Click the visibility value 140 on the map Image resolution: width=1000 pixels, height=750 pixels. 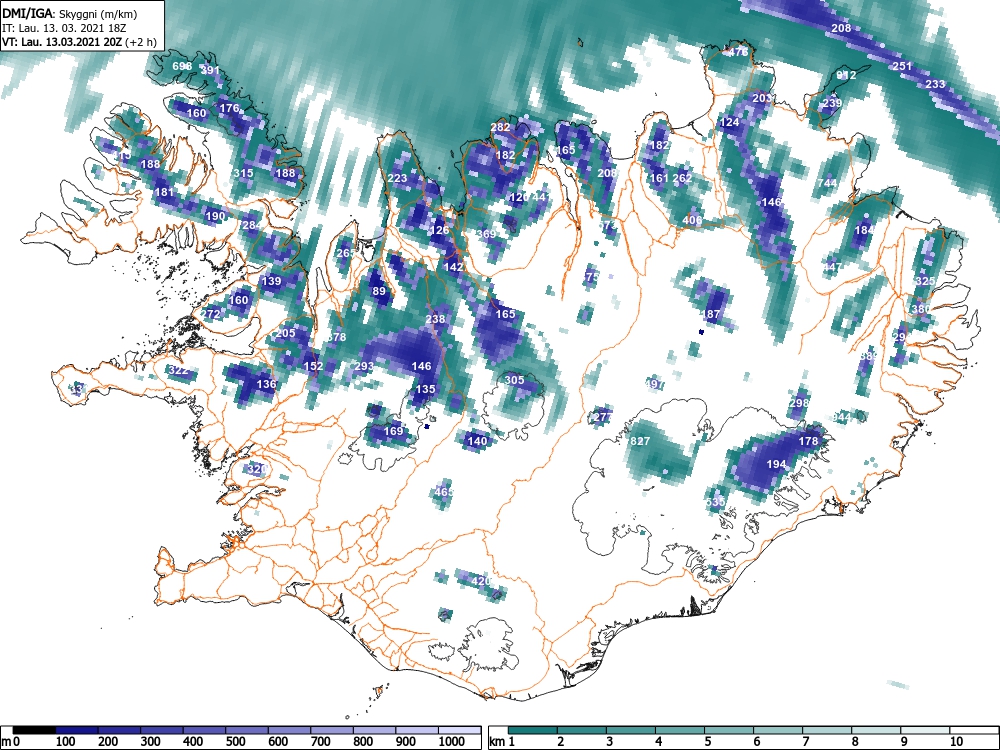click(477, 441)
